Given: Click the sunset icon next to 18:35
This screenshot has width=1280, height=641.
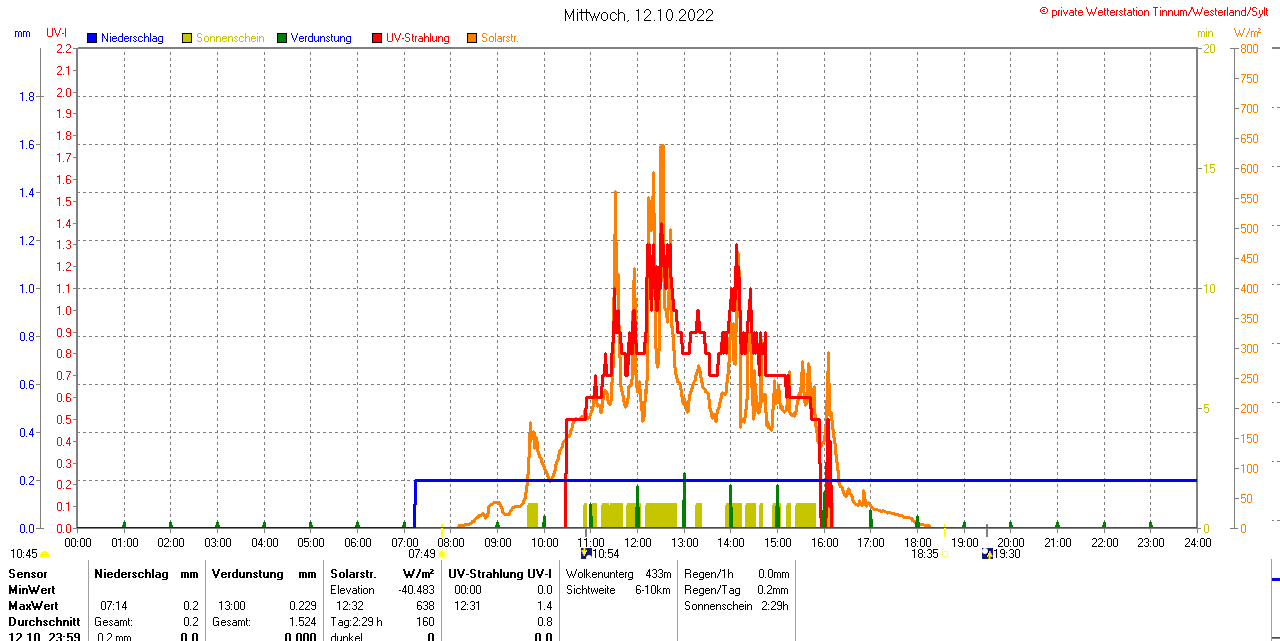Looking at the screenshot, I should coord(945,554).
